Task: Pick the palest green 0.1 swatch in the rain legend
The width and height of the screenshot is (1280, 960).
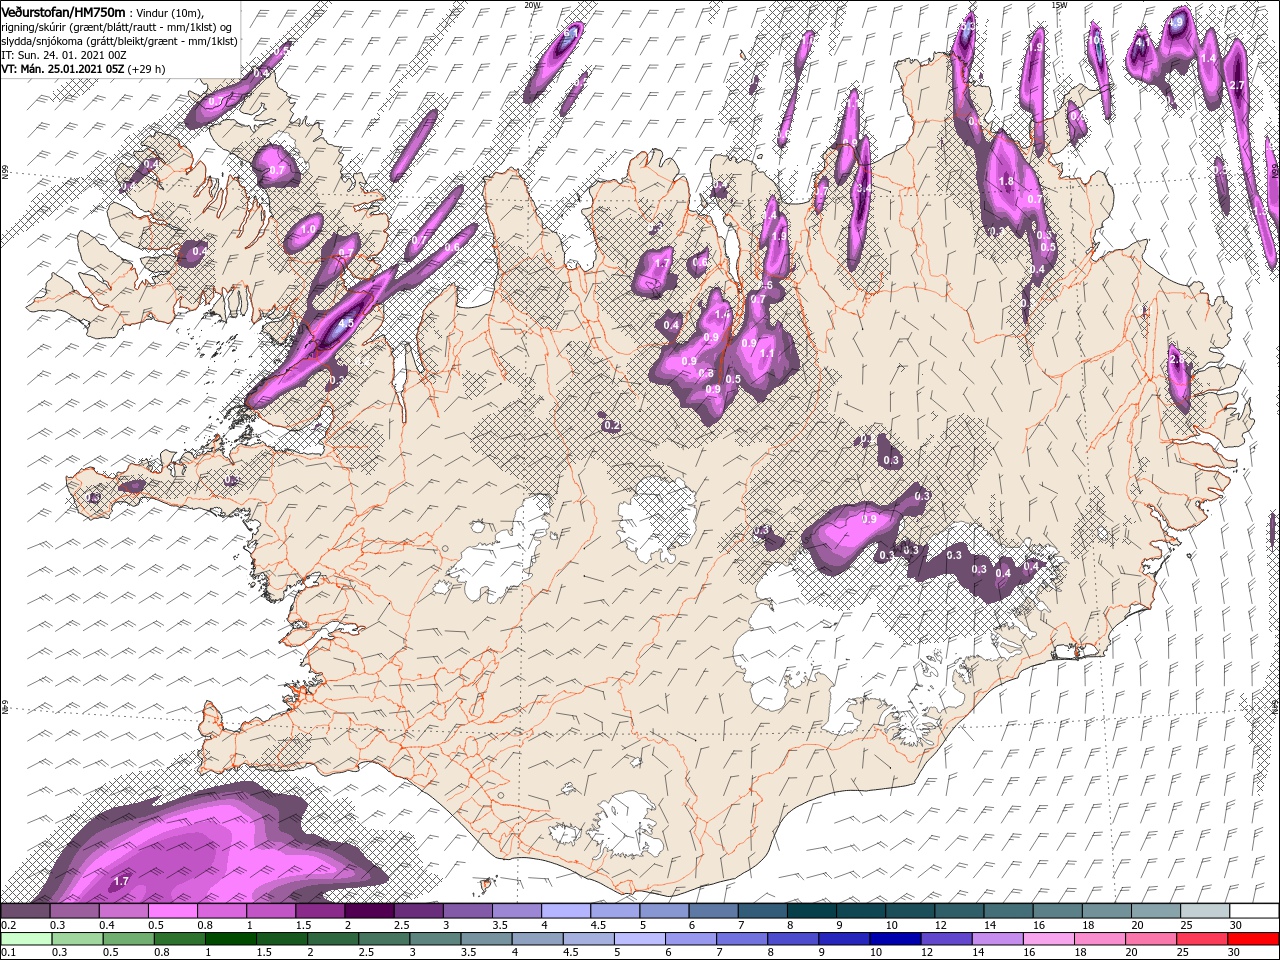Action: (26, 939)
